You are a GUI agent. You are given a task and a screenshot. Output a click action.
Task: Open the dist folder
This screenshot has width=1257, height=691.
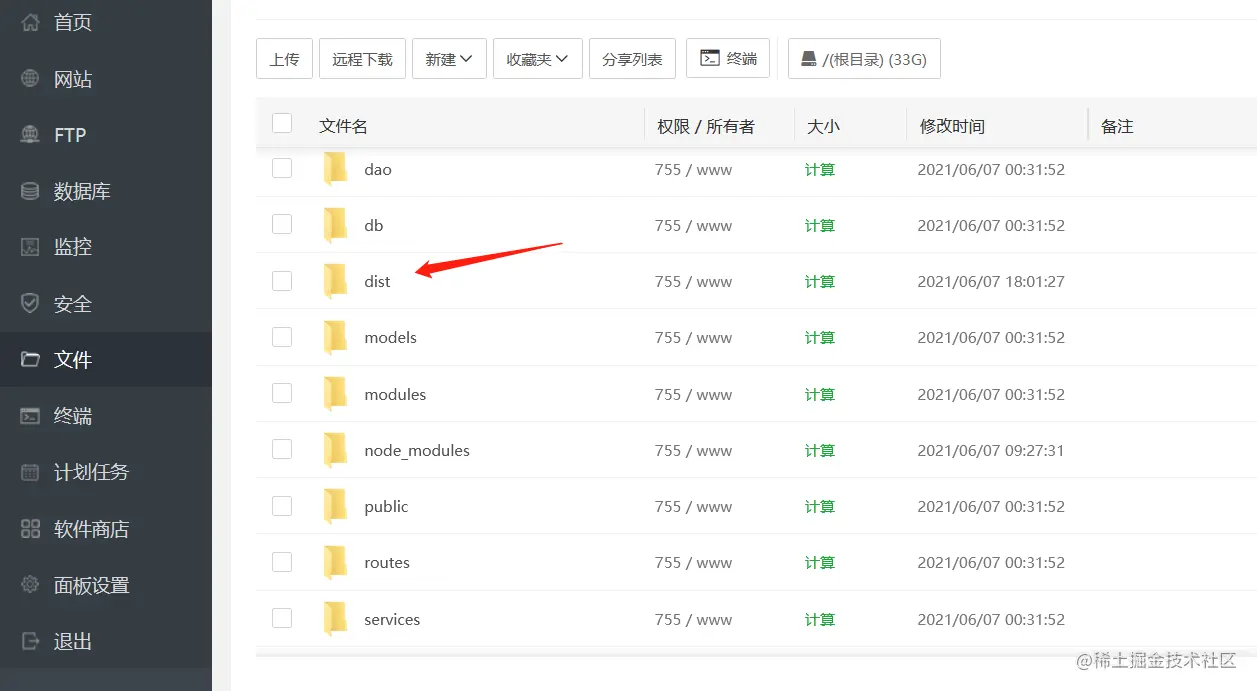377,281
